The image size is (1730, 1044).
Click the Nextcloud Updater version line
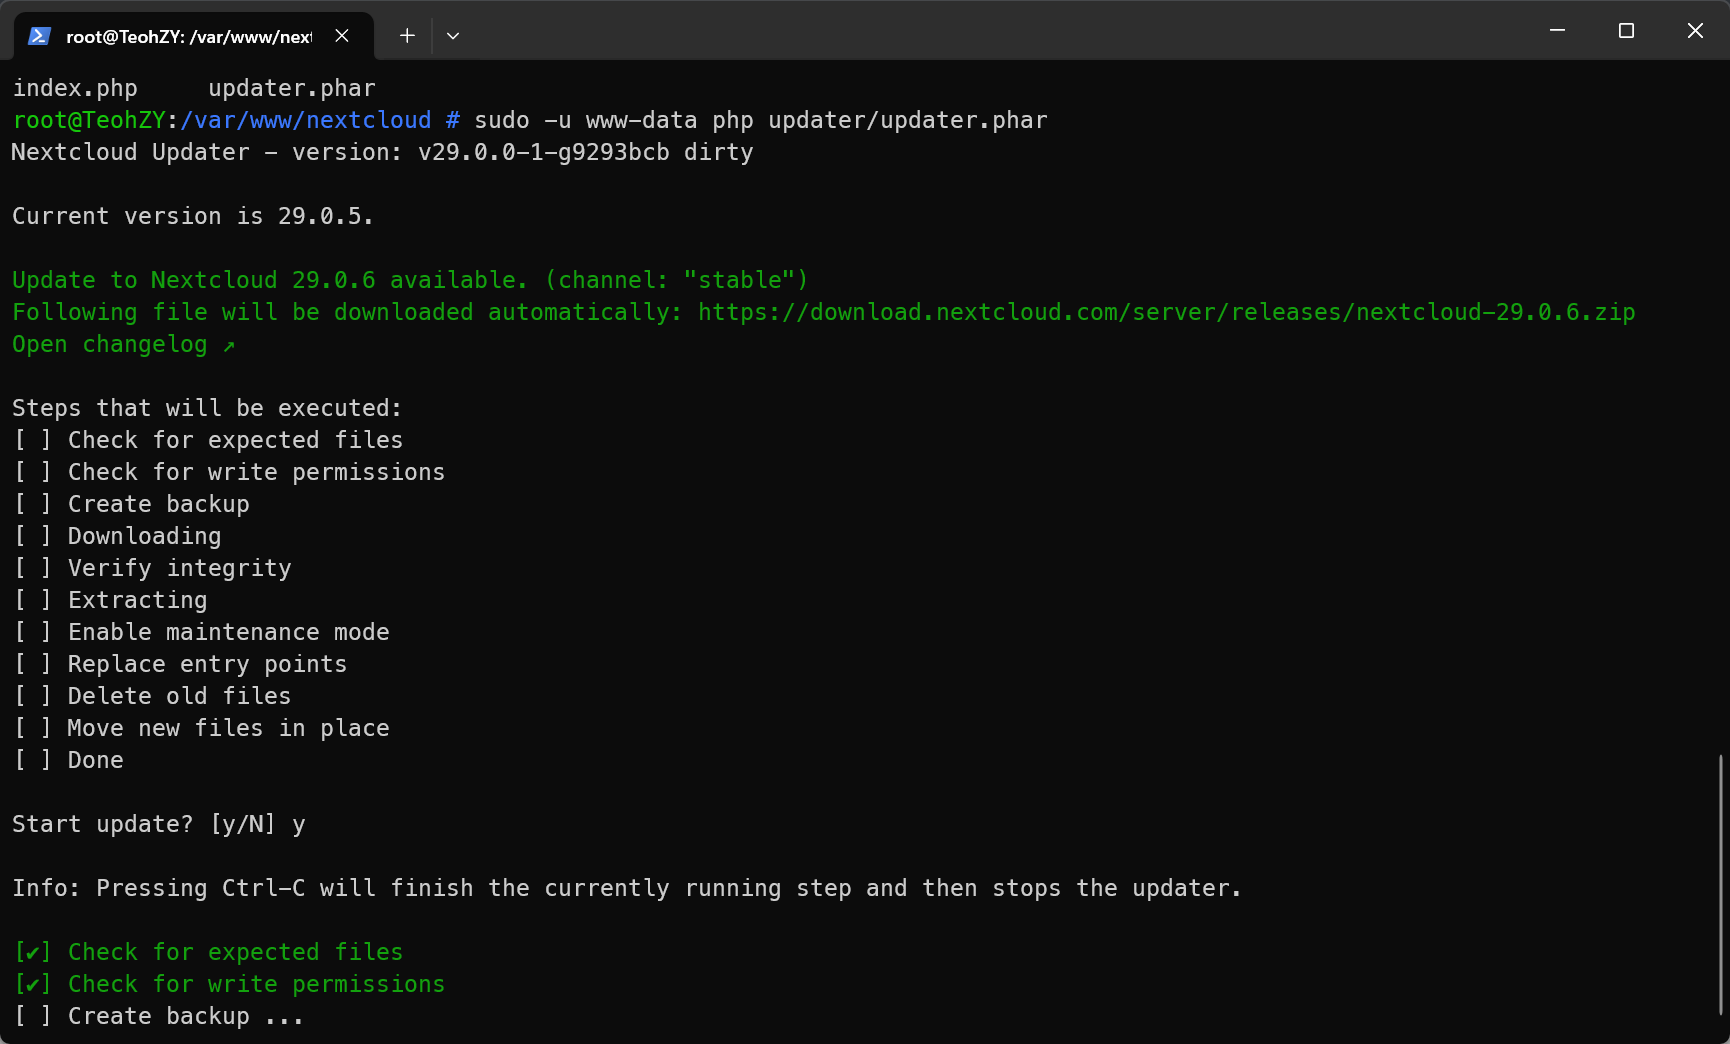382,152
